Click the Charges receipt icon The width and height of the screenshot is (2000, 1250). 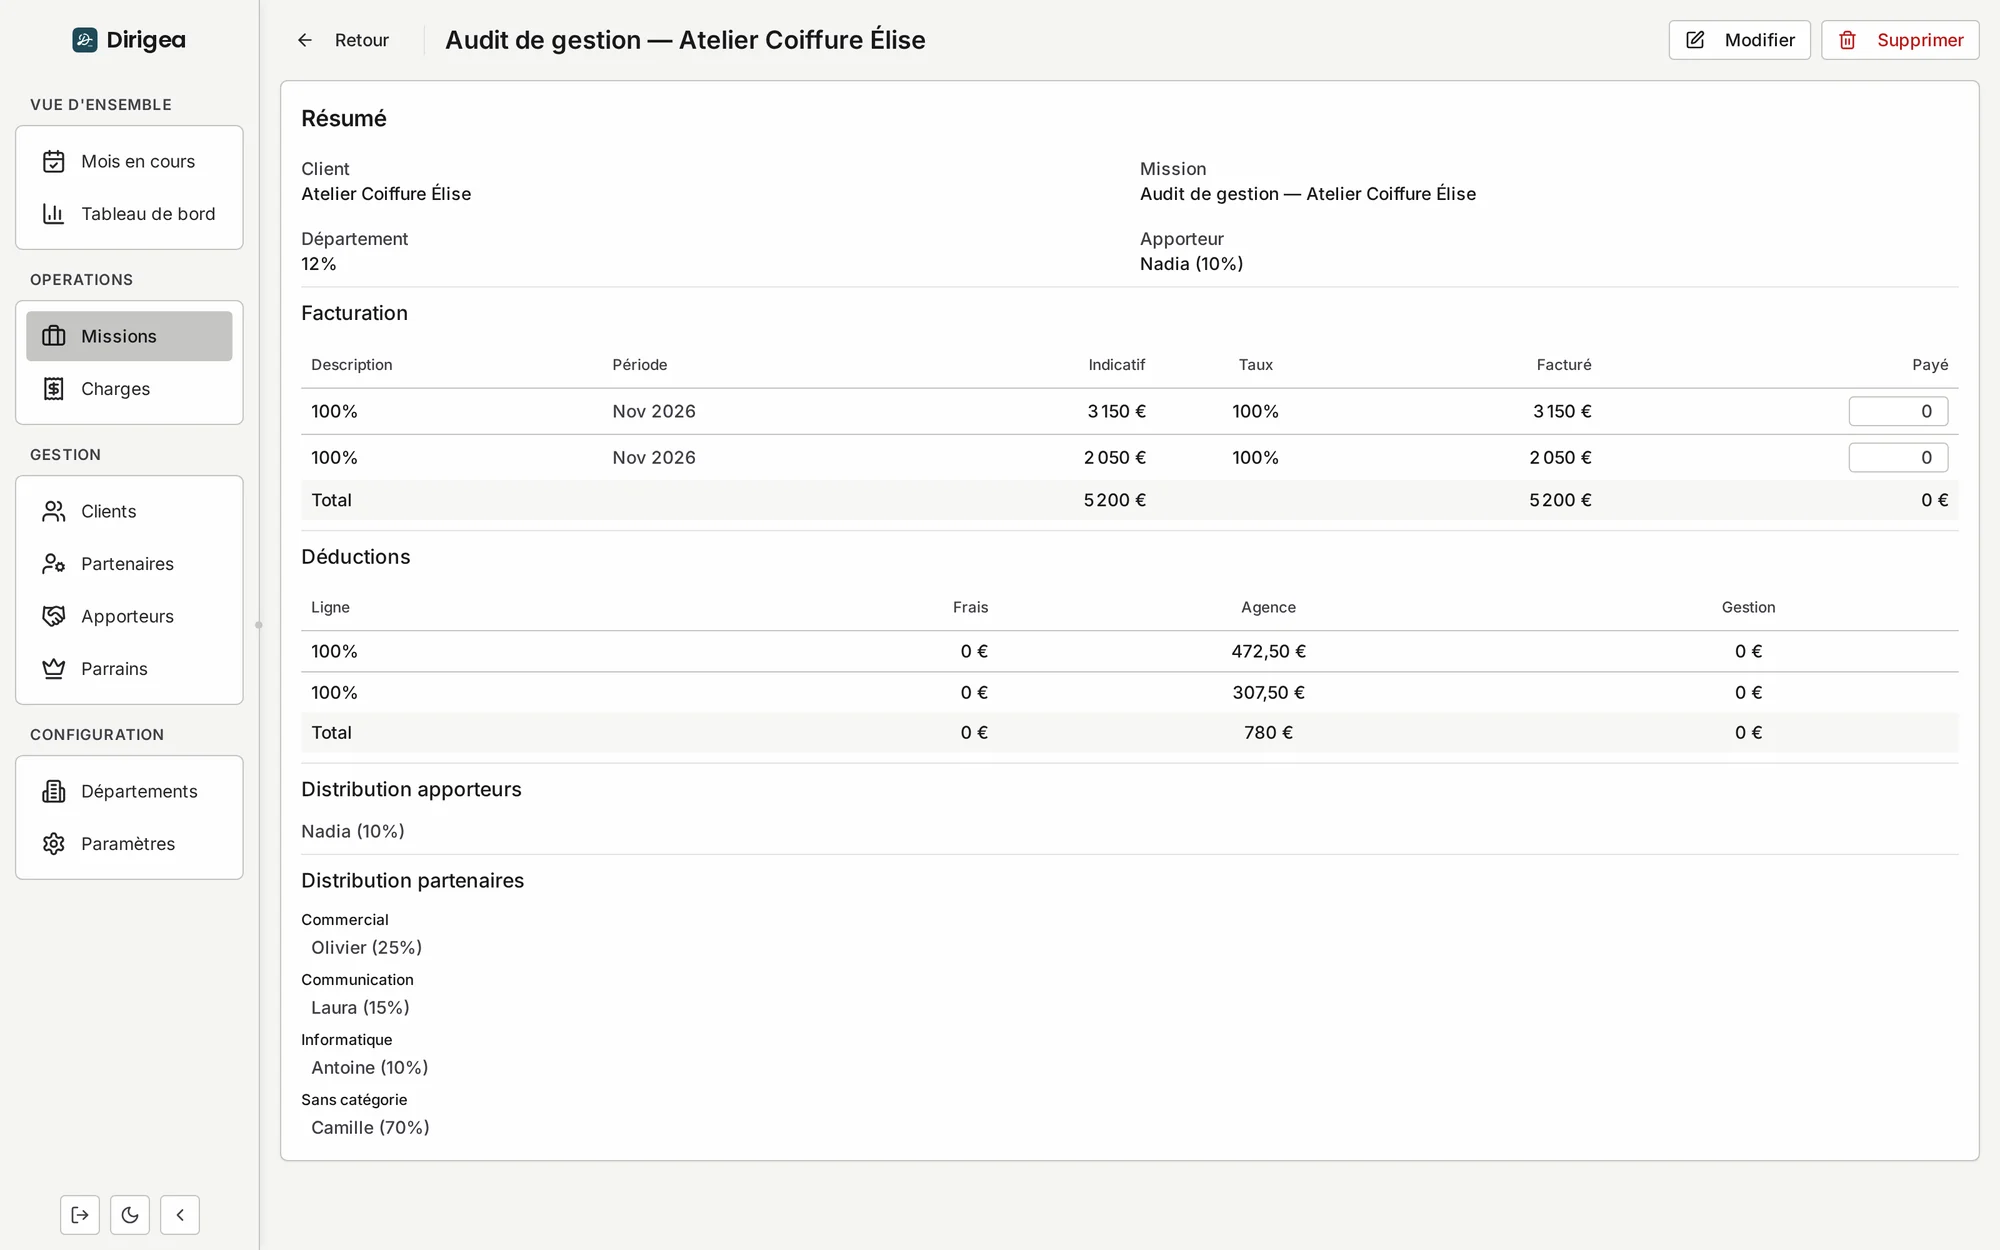tap(54, 389)
